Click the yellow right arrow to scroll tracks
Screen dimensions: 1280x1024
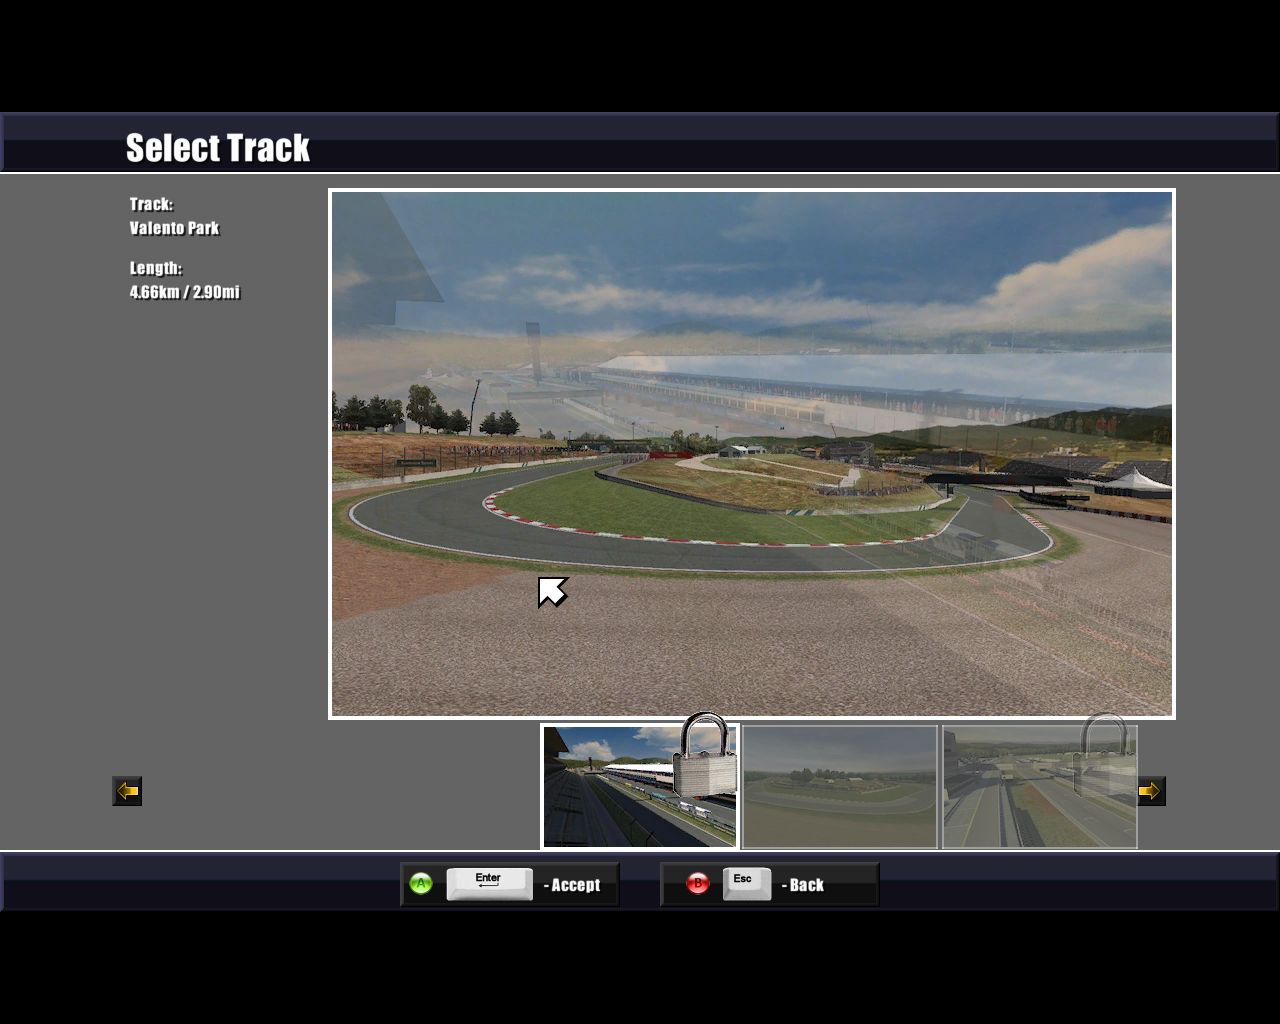(x=1151, y=791)
